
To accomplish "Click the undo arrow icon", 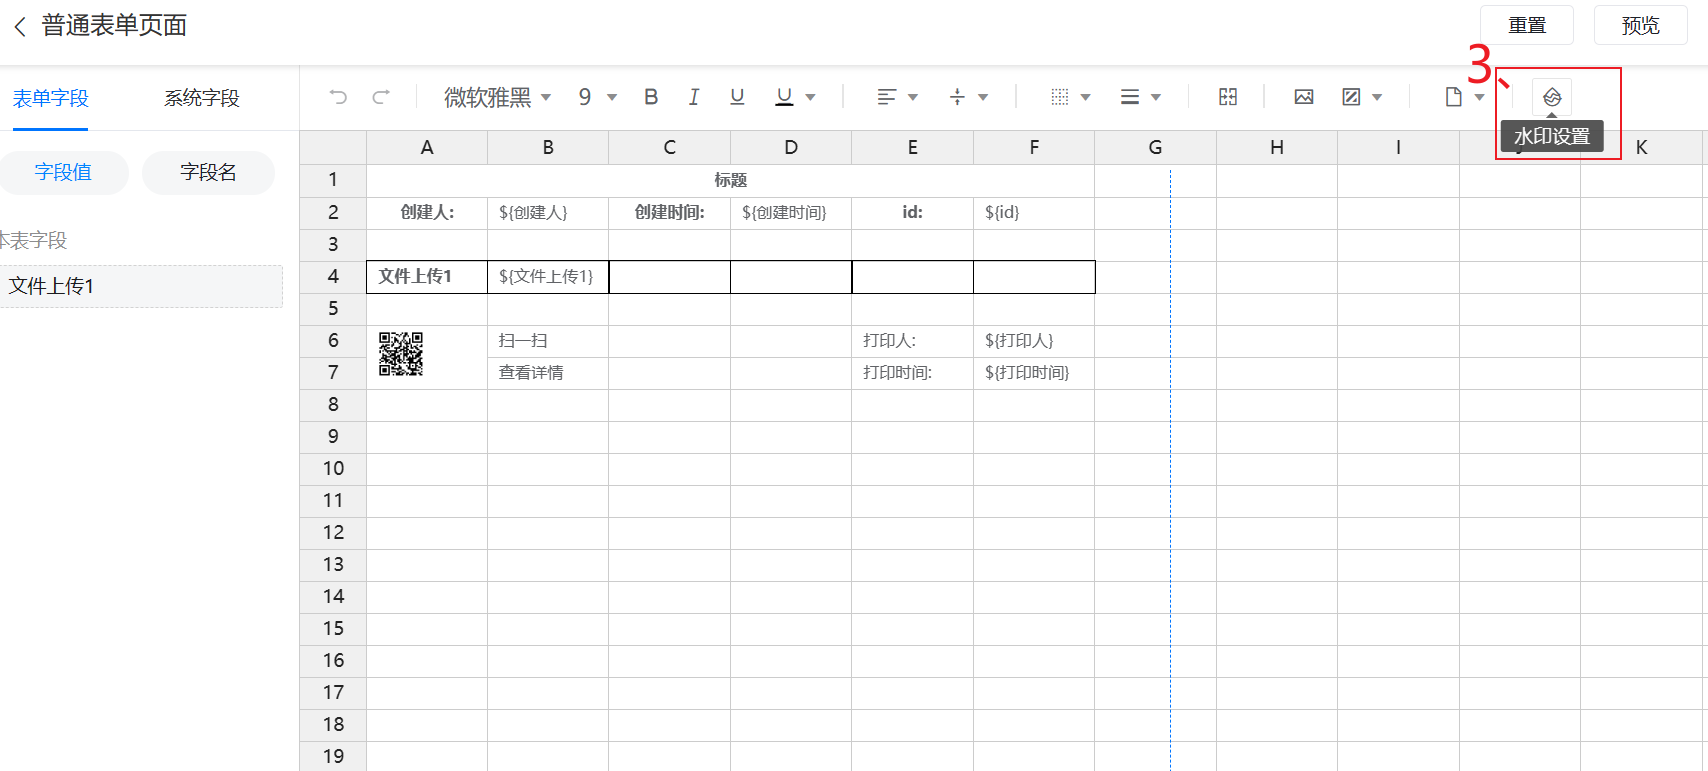I will (338, 97).
